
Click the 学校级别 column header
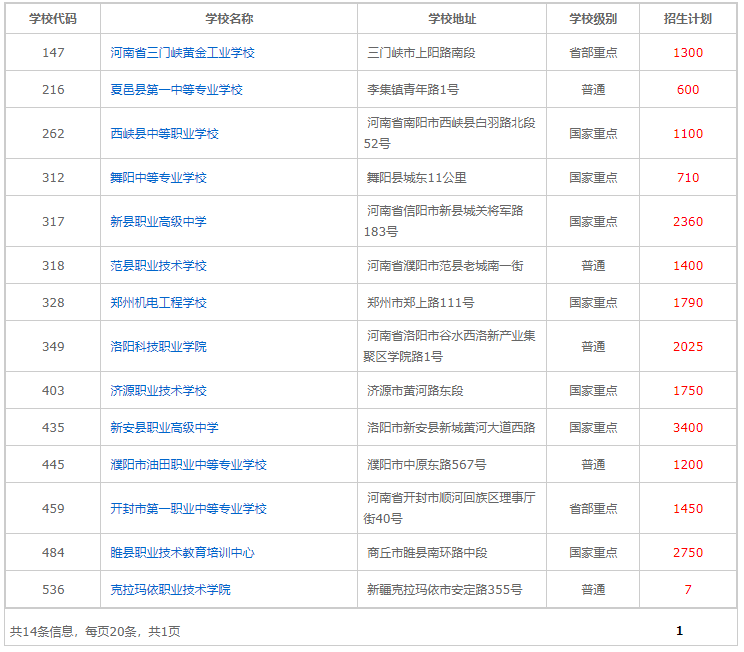pyautogui.click(x=593, y=19)
